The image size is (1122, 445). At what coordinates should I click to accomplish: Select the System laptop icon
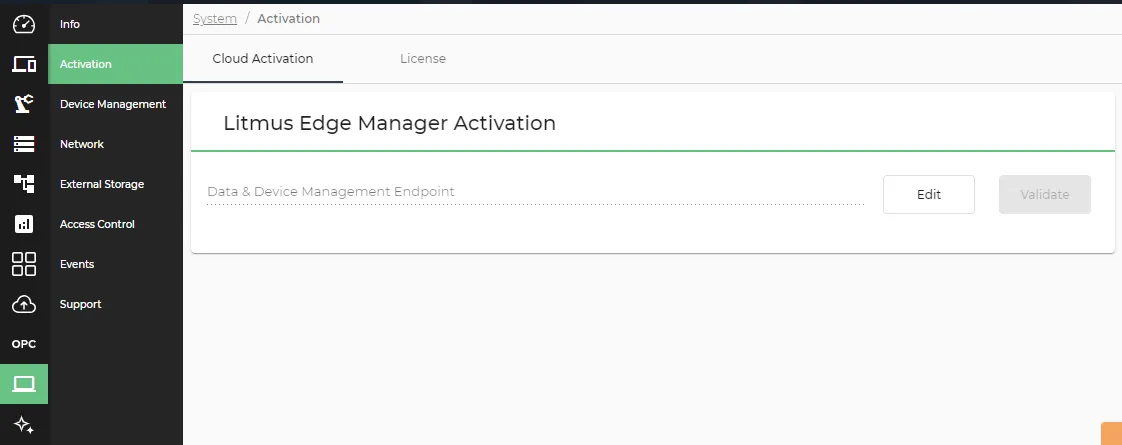click(x=24, y=384)
